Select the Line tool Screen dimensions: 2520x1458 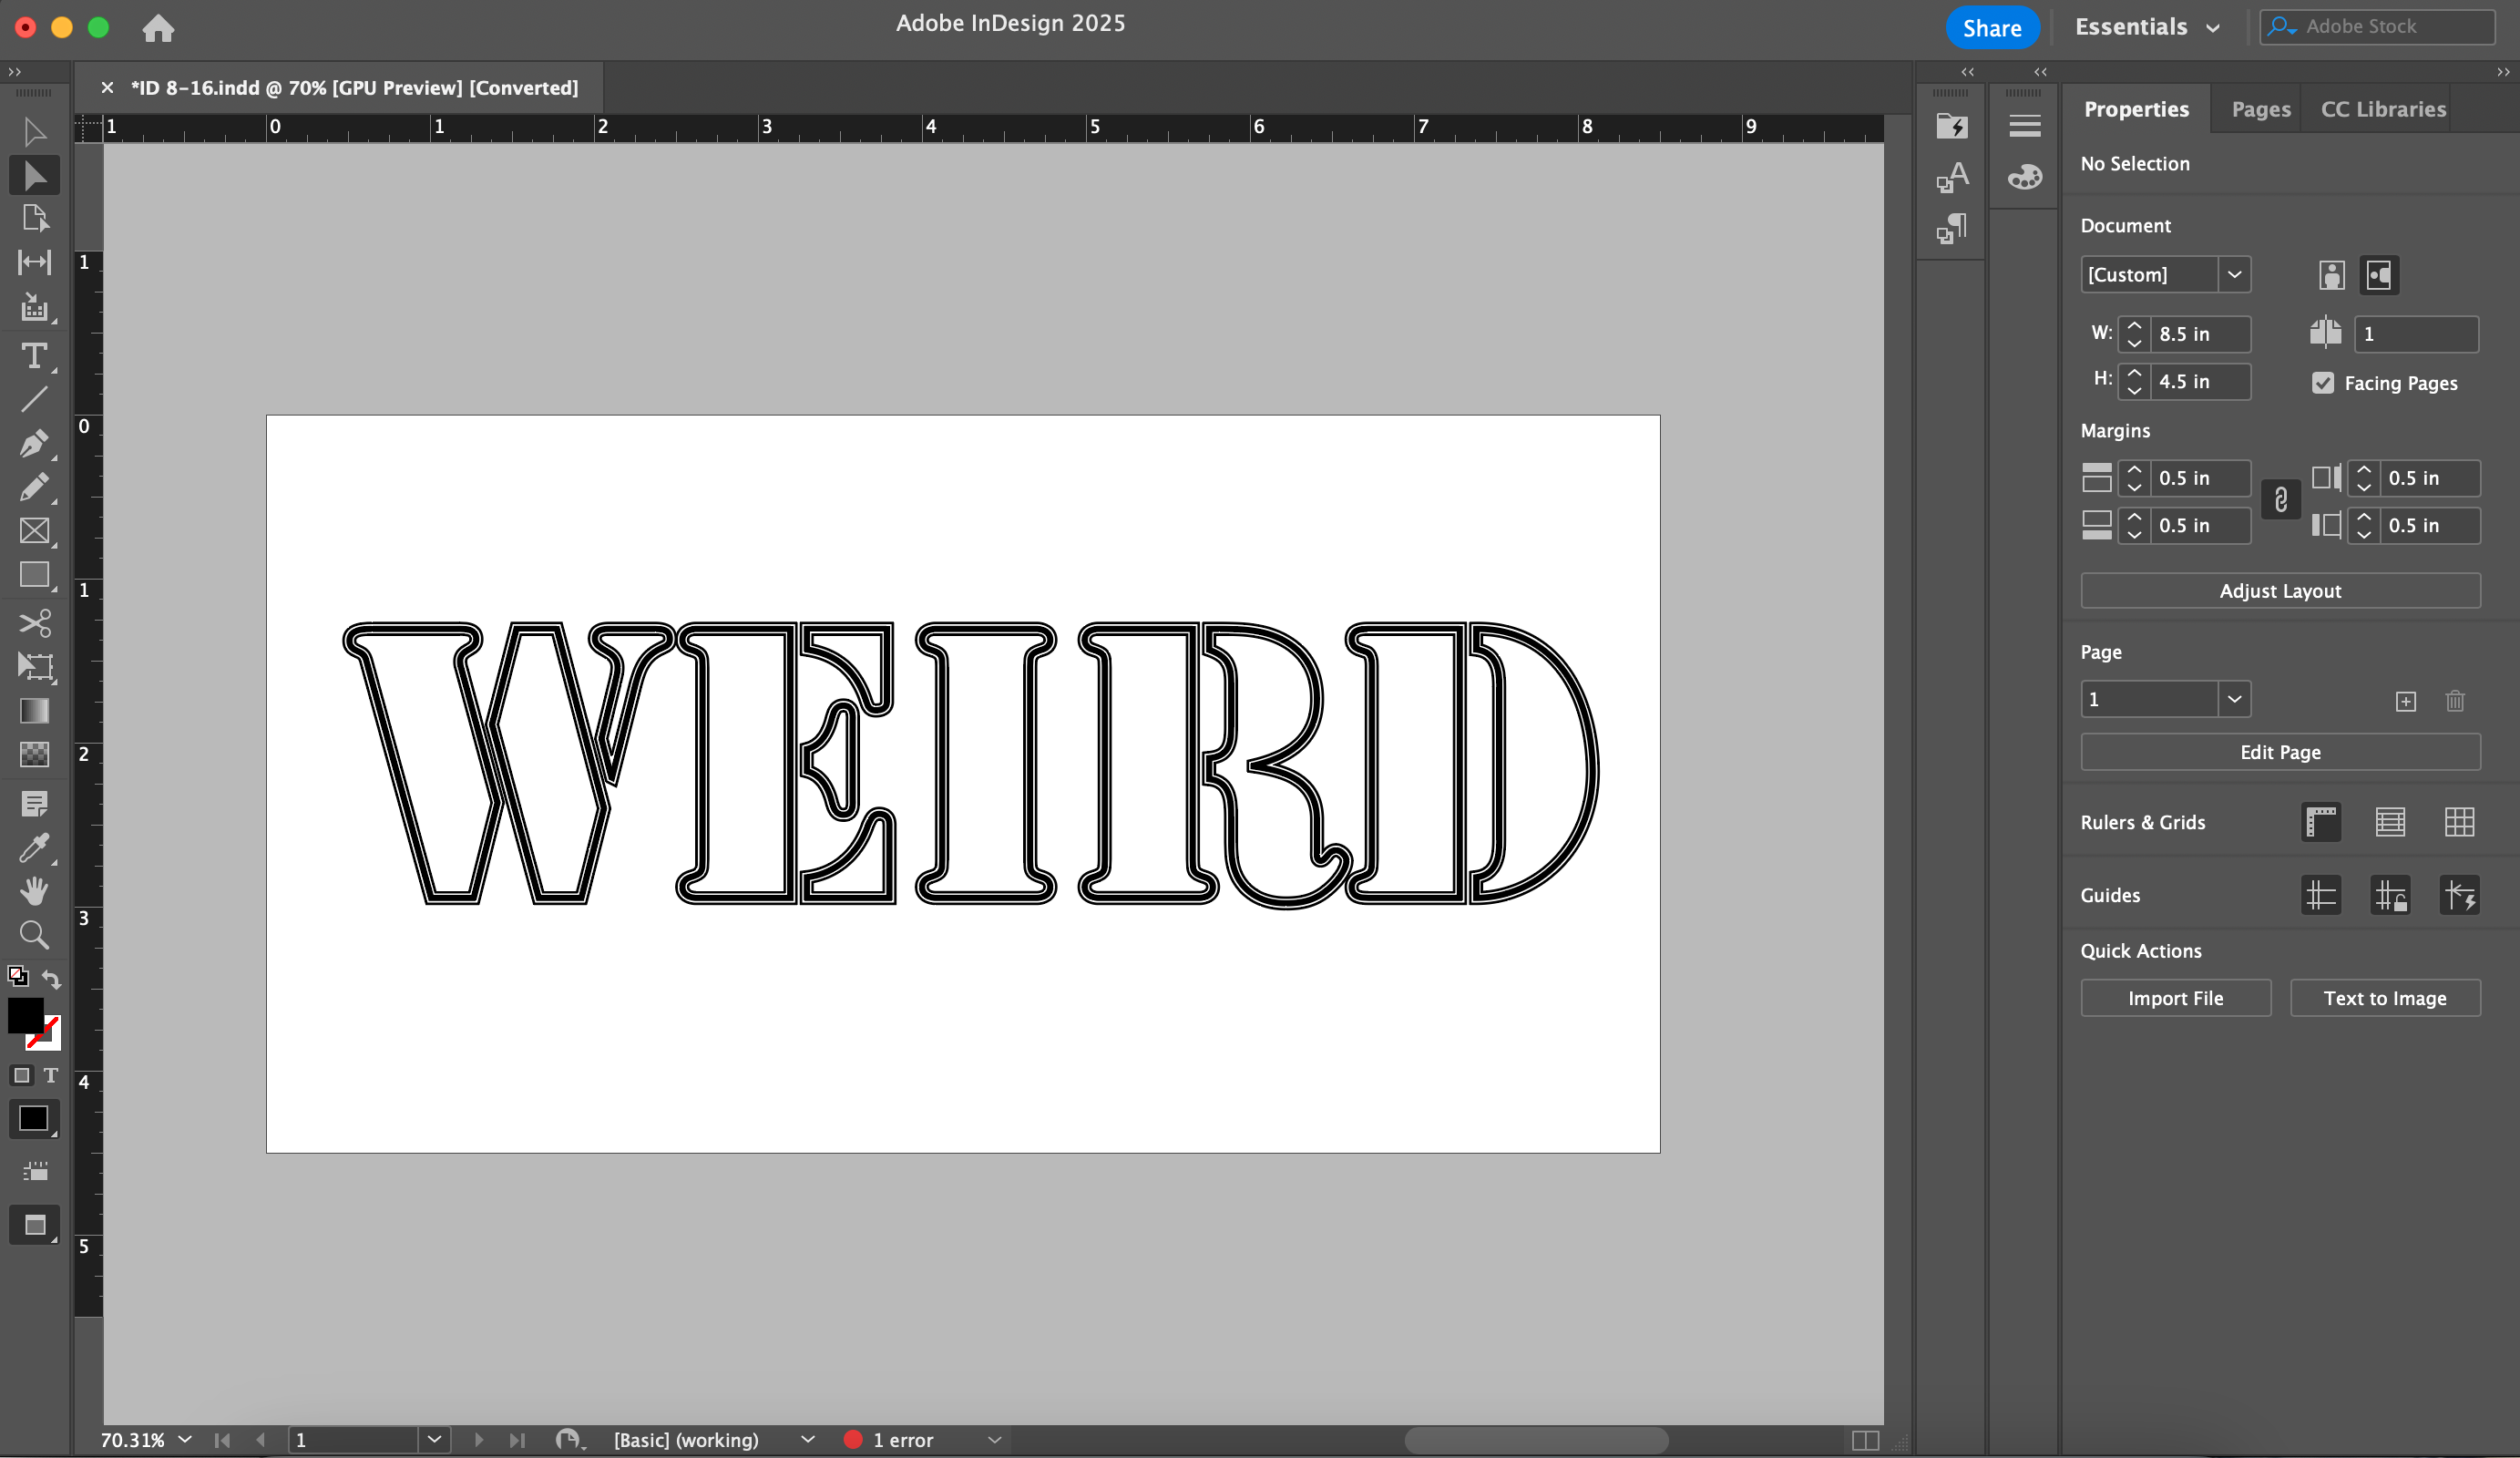coord(34,400)
